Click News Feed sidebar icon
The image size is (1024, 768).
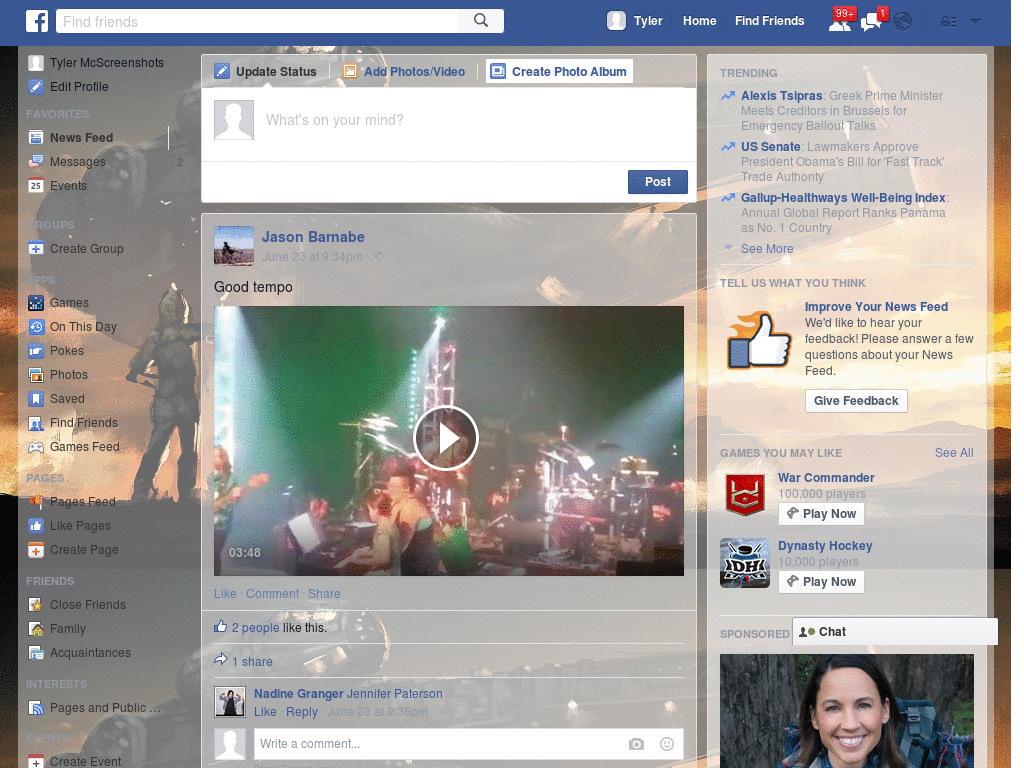point(36,137)
